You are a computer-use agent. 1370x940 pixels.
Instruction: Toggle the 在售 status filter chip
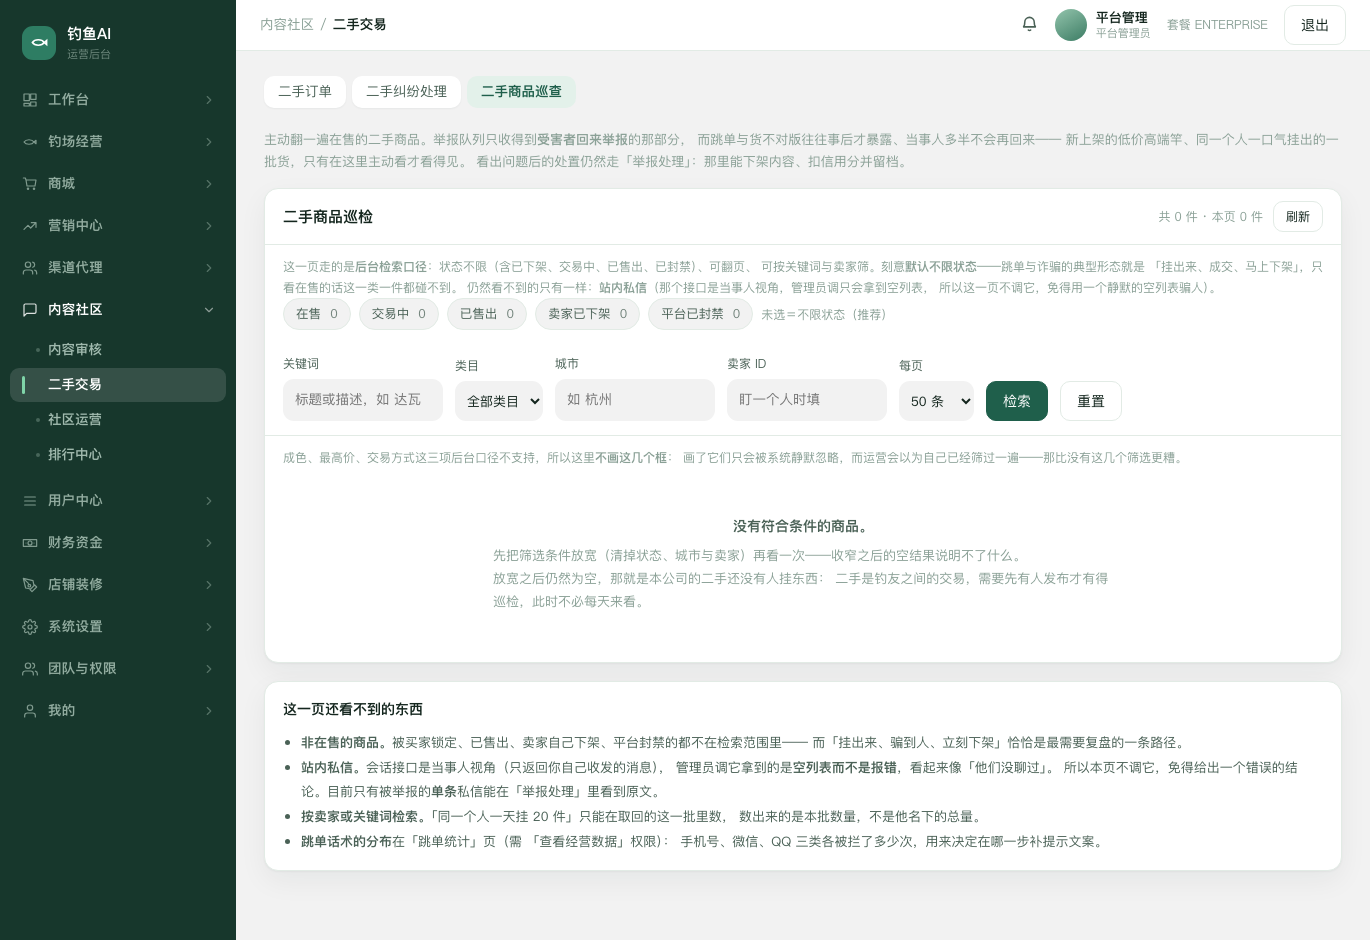317,314
